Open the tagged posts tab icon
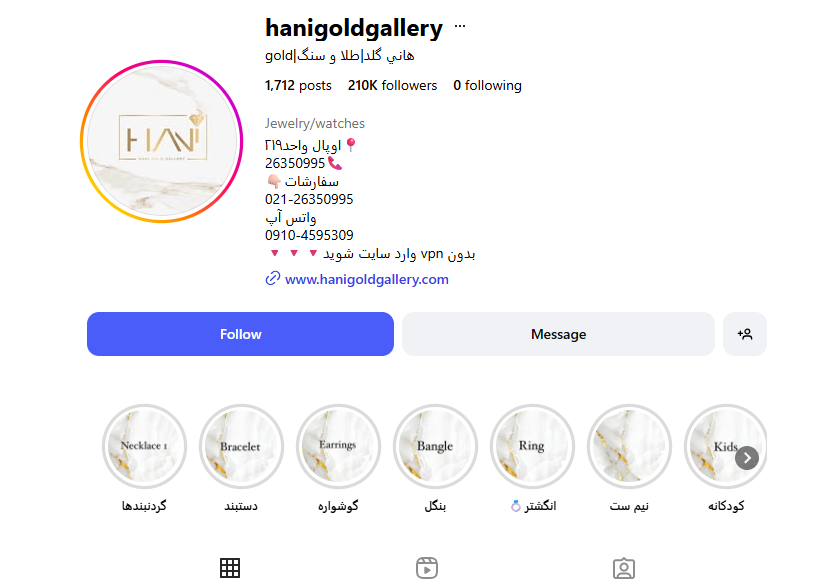The image size is (831, 583). tap(624, 568)
